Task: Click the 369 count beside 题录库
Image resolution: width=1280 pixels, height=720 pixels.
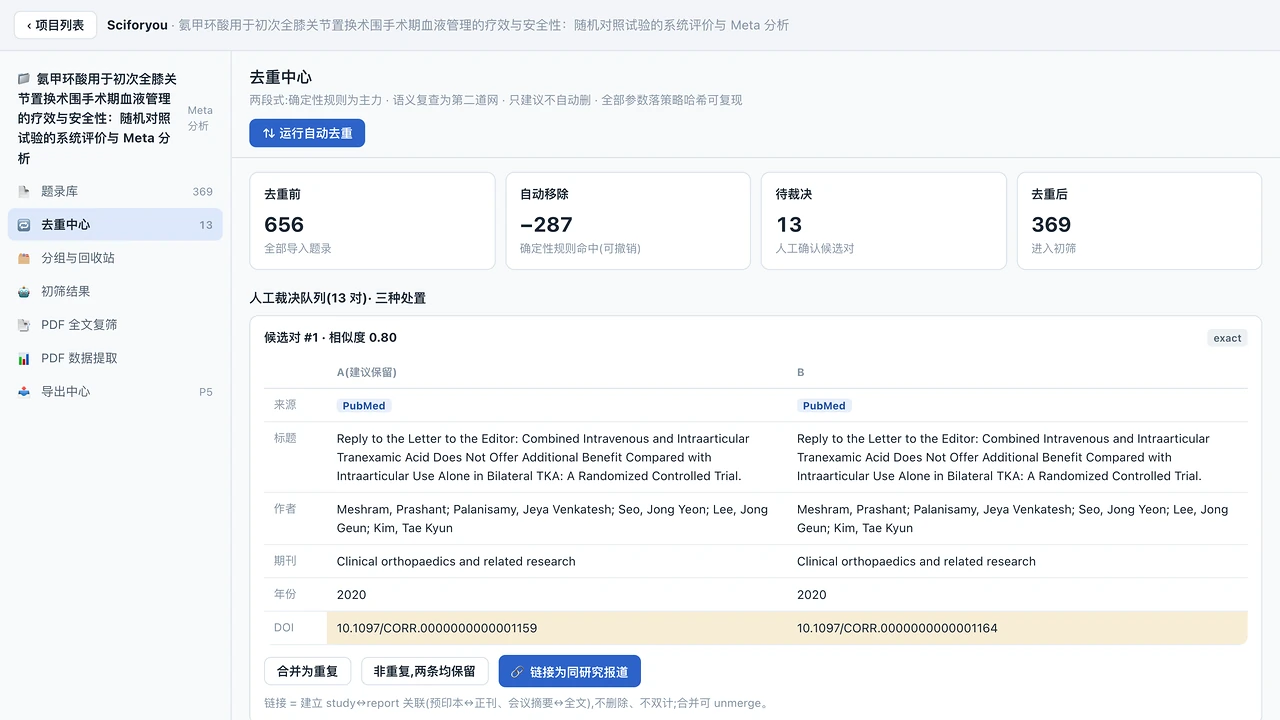Action: (203, 191)
